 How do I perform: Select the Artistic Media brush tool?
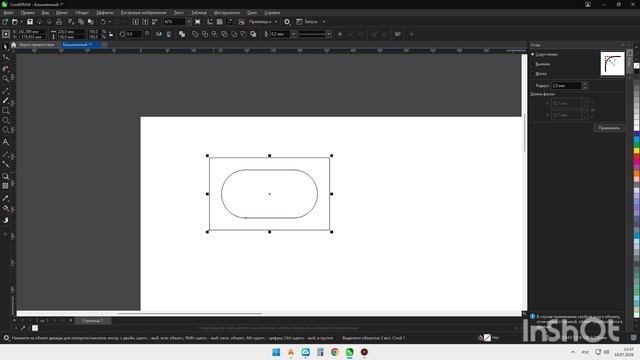coord(5,100)
